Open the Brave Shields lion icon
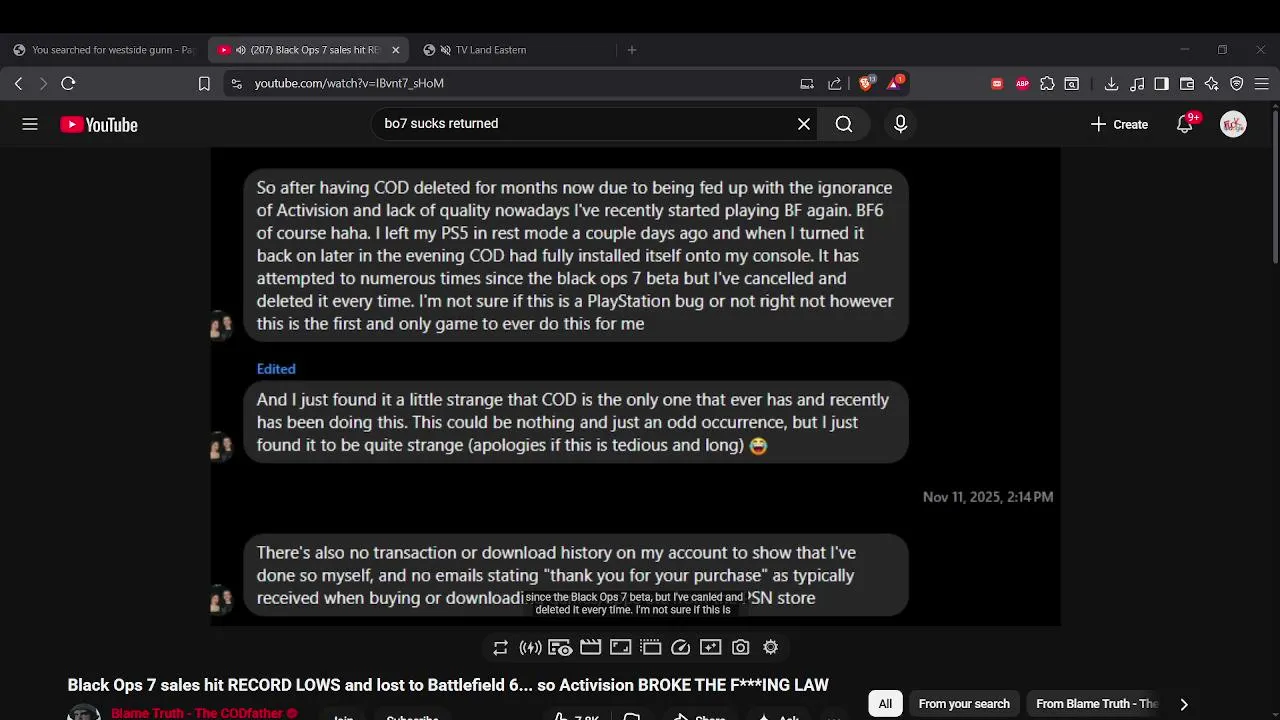This screenshot has height=720, width=1280. point(867,83)
